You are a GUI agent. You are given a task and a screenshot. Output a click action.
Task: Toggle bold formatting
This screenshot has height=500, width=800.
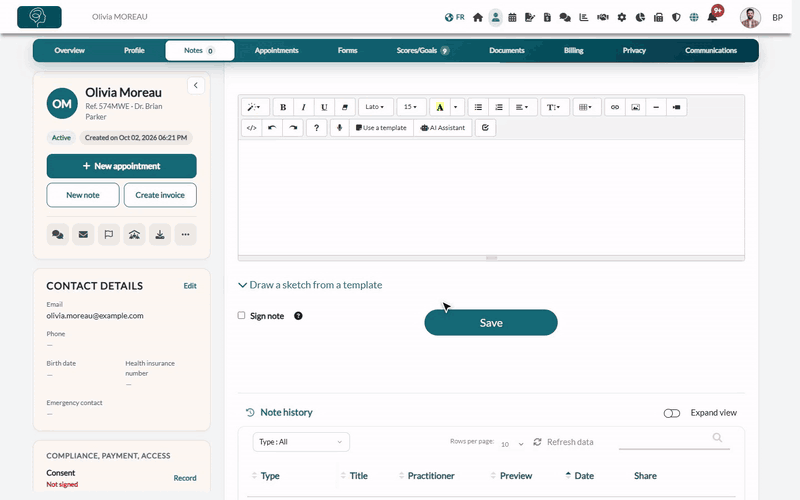[283, 107]
